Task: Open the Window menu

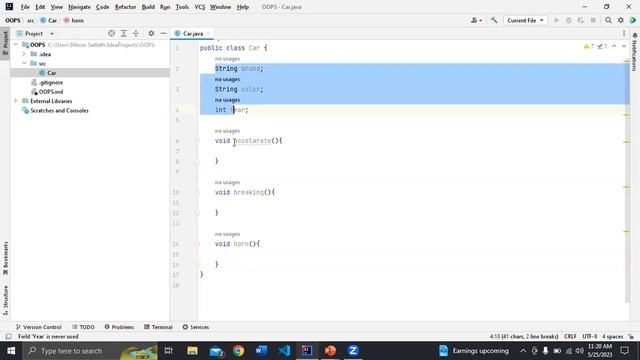Action: point(220,7)
